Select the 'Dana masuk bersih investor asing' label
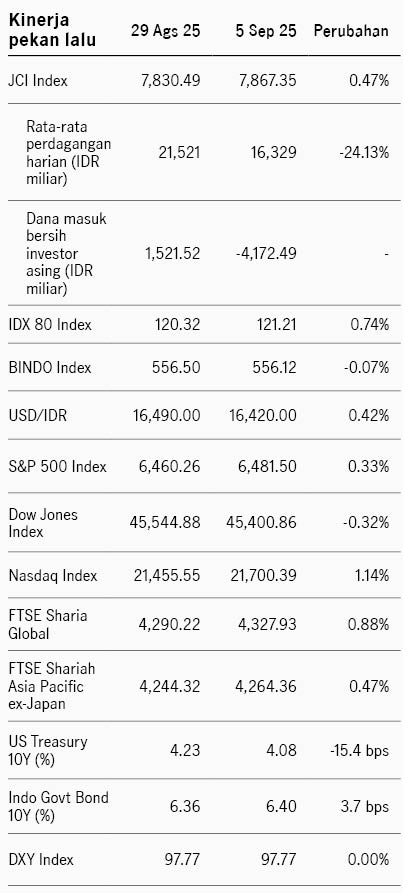Image resolution: width=403 pixels, height=893 pixels. (x=67, y=254)
